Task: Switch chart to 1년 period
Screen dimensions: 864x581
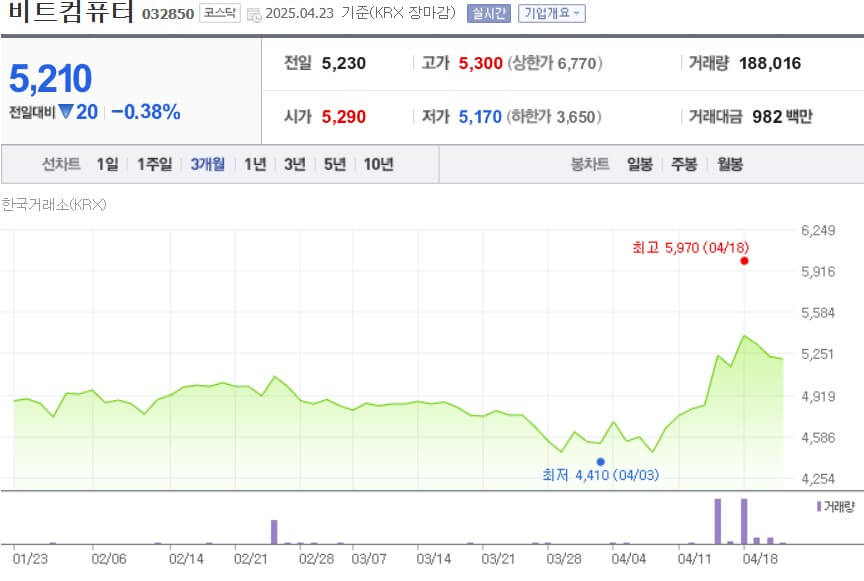Action: coord(255,164)
